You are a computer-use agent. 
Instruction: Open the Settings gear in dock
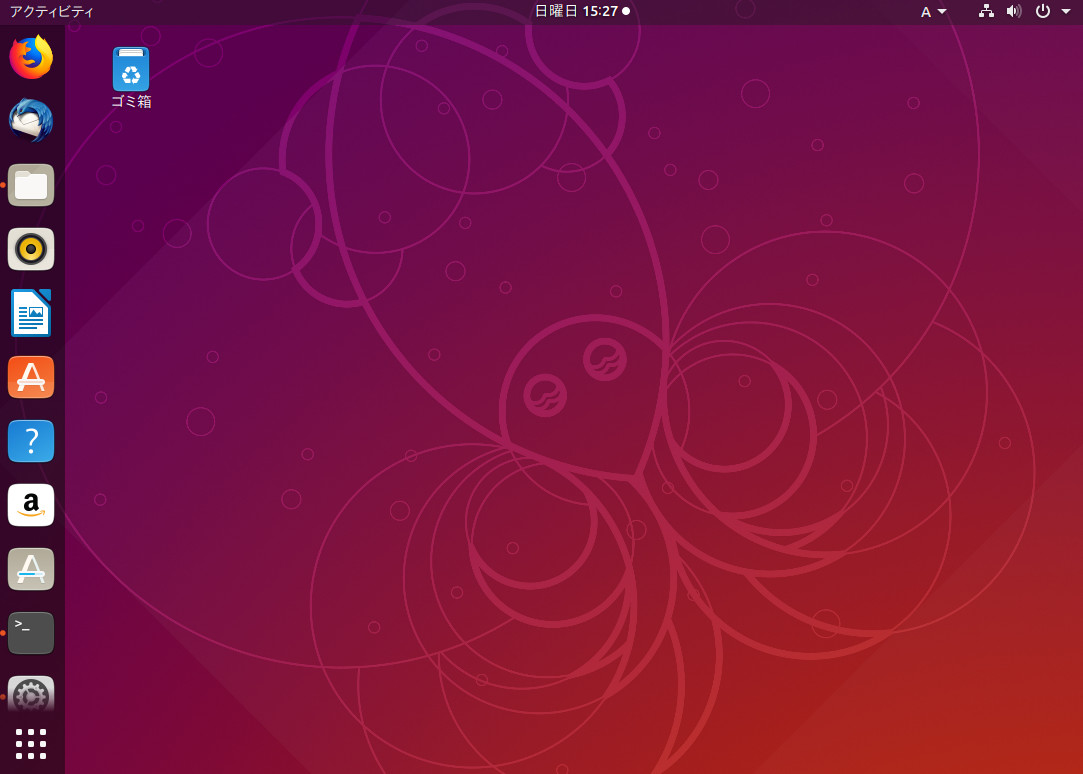click(x=31, y=695)
